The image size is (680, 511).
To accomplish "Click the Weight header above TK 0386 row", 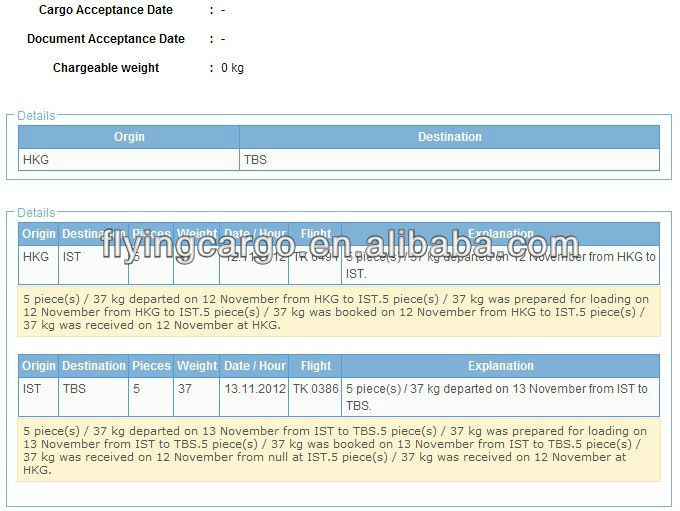I will 196,366.
